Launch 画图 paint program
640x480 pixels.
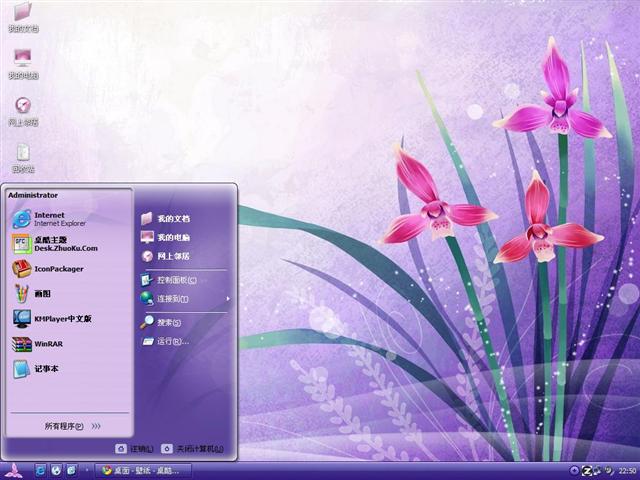69,293
